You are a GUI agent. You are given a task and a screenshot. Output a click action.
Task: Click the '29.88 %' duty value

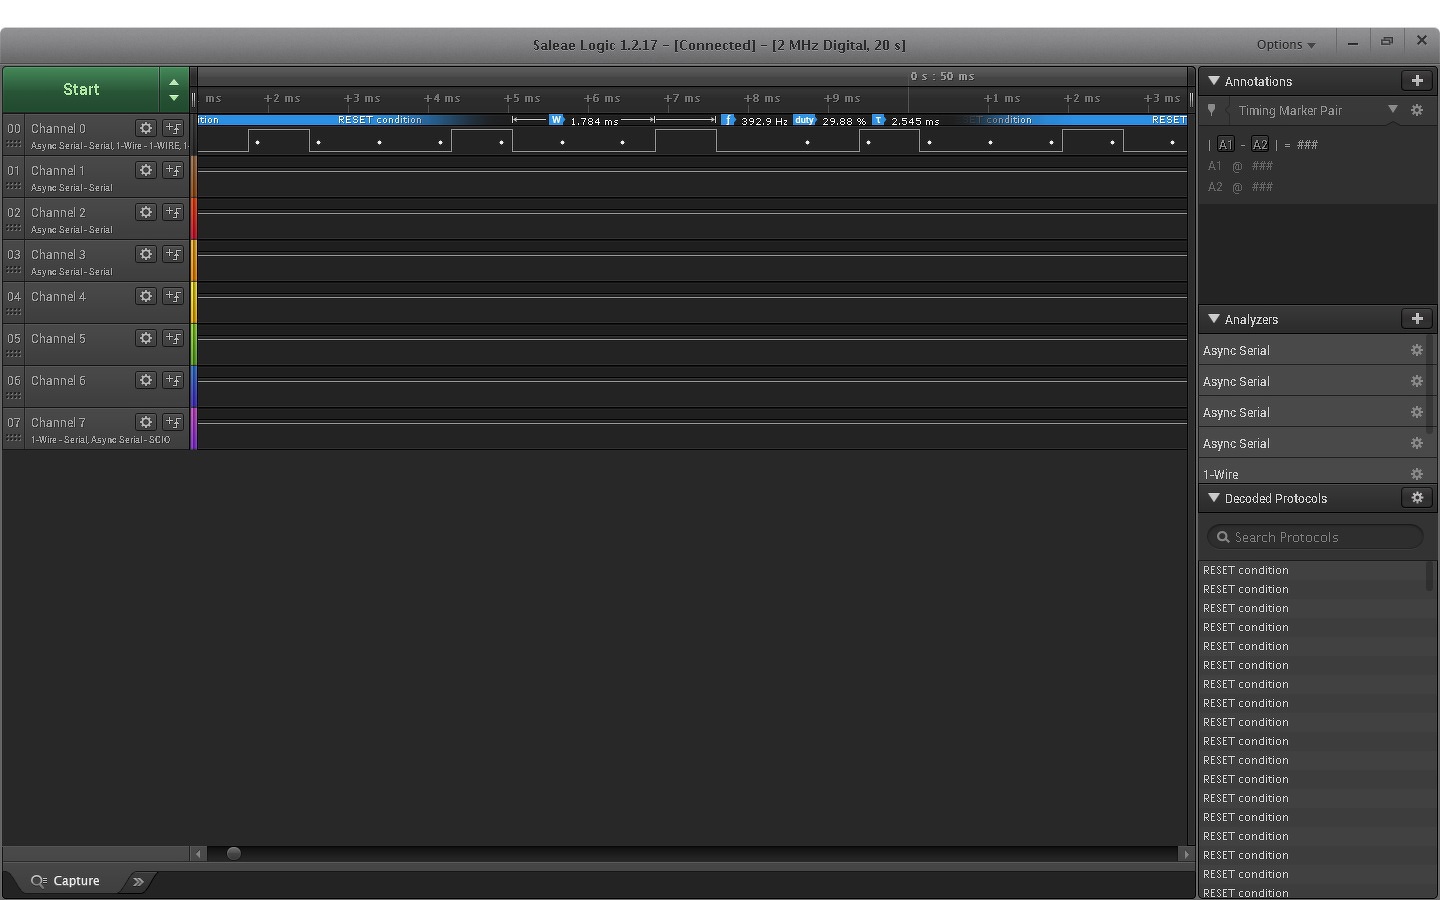click(x=844, y=121)
